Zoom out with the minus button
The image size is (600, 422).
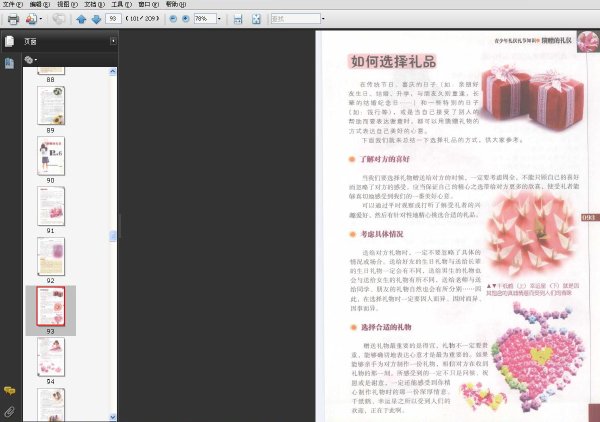click(173, 18)
